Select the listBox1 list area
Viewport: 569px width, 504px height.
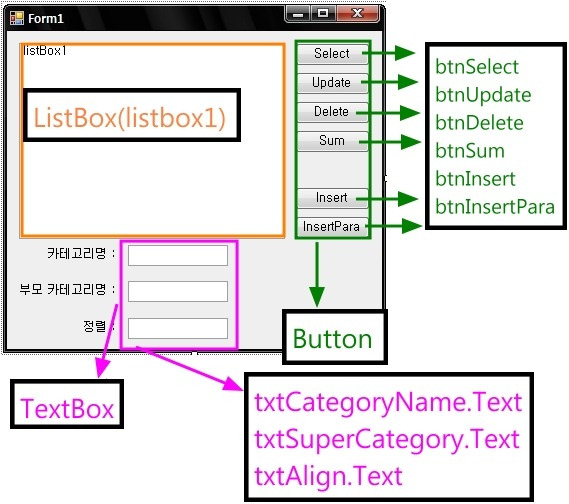(152, 140)
